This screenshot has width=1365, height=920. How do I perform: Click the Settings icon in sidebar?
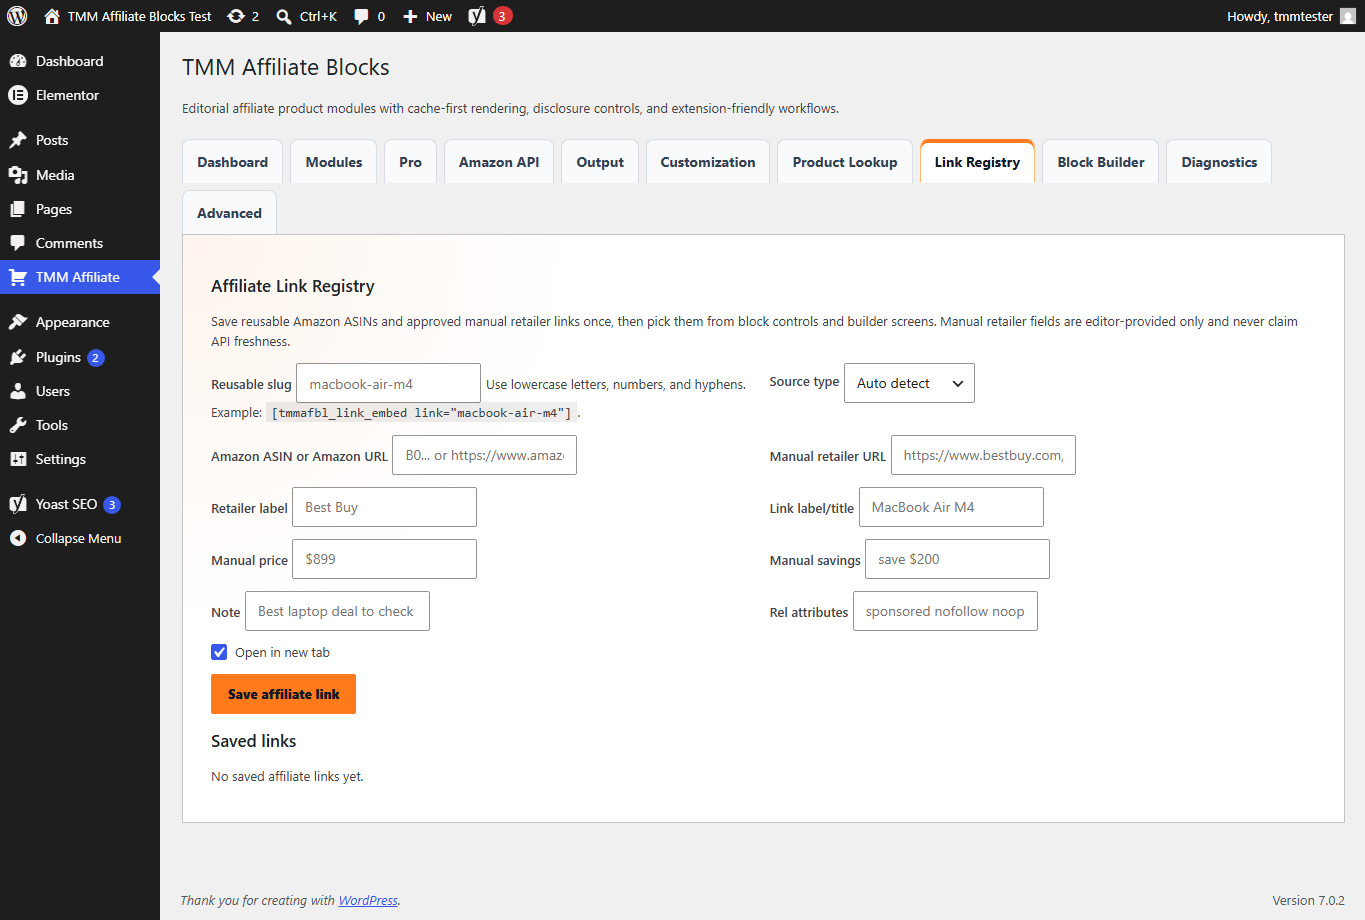coord(18,459)
